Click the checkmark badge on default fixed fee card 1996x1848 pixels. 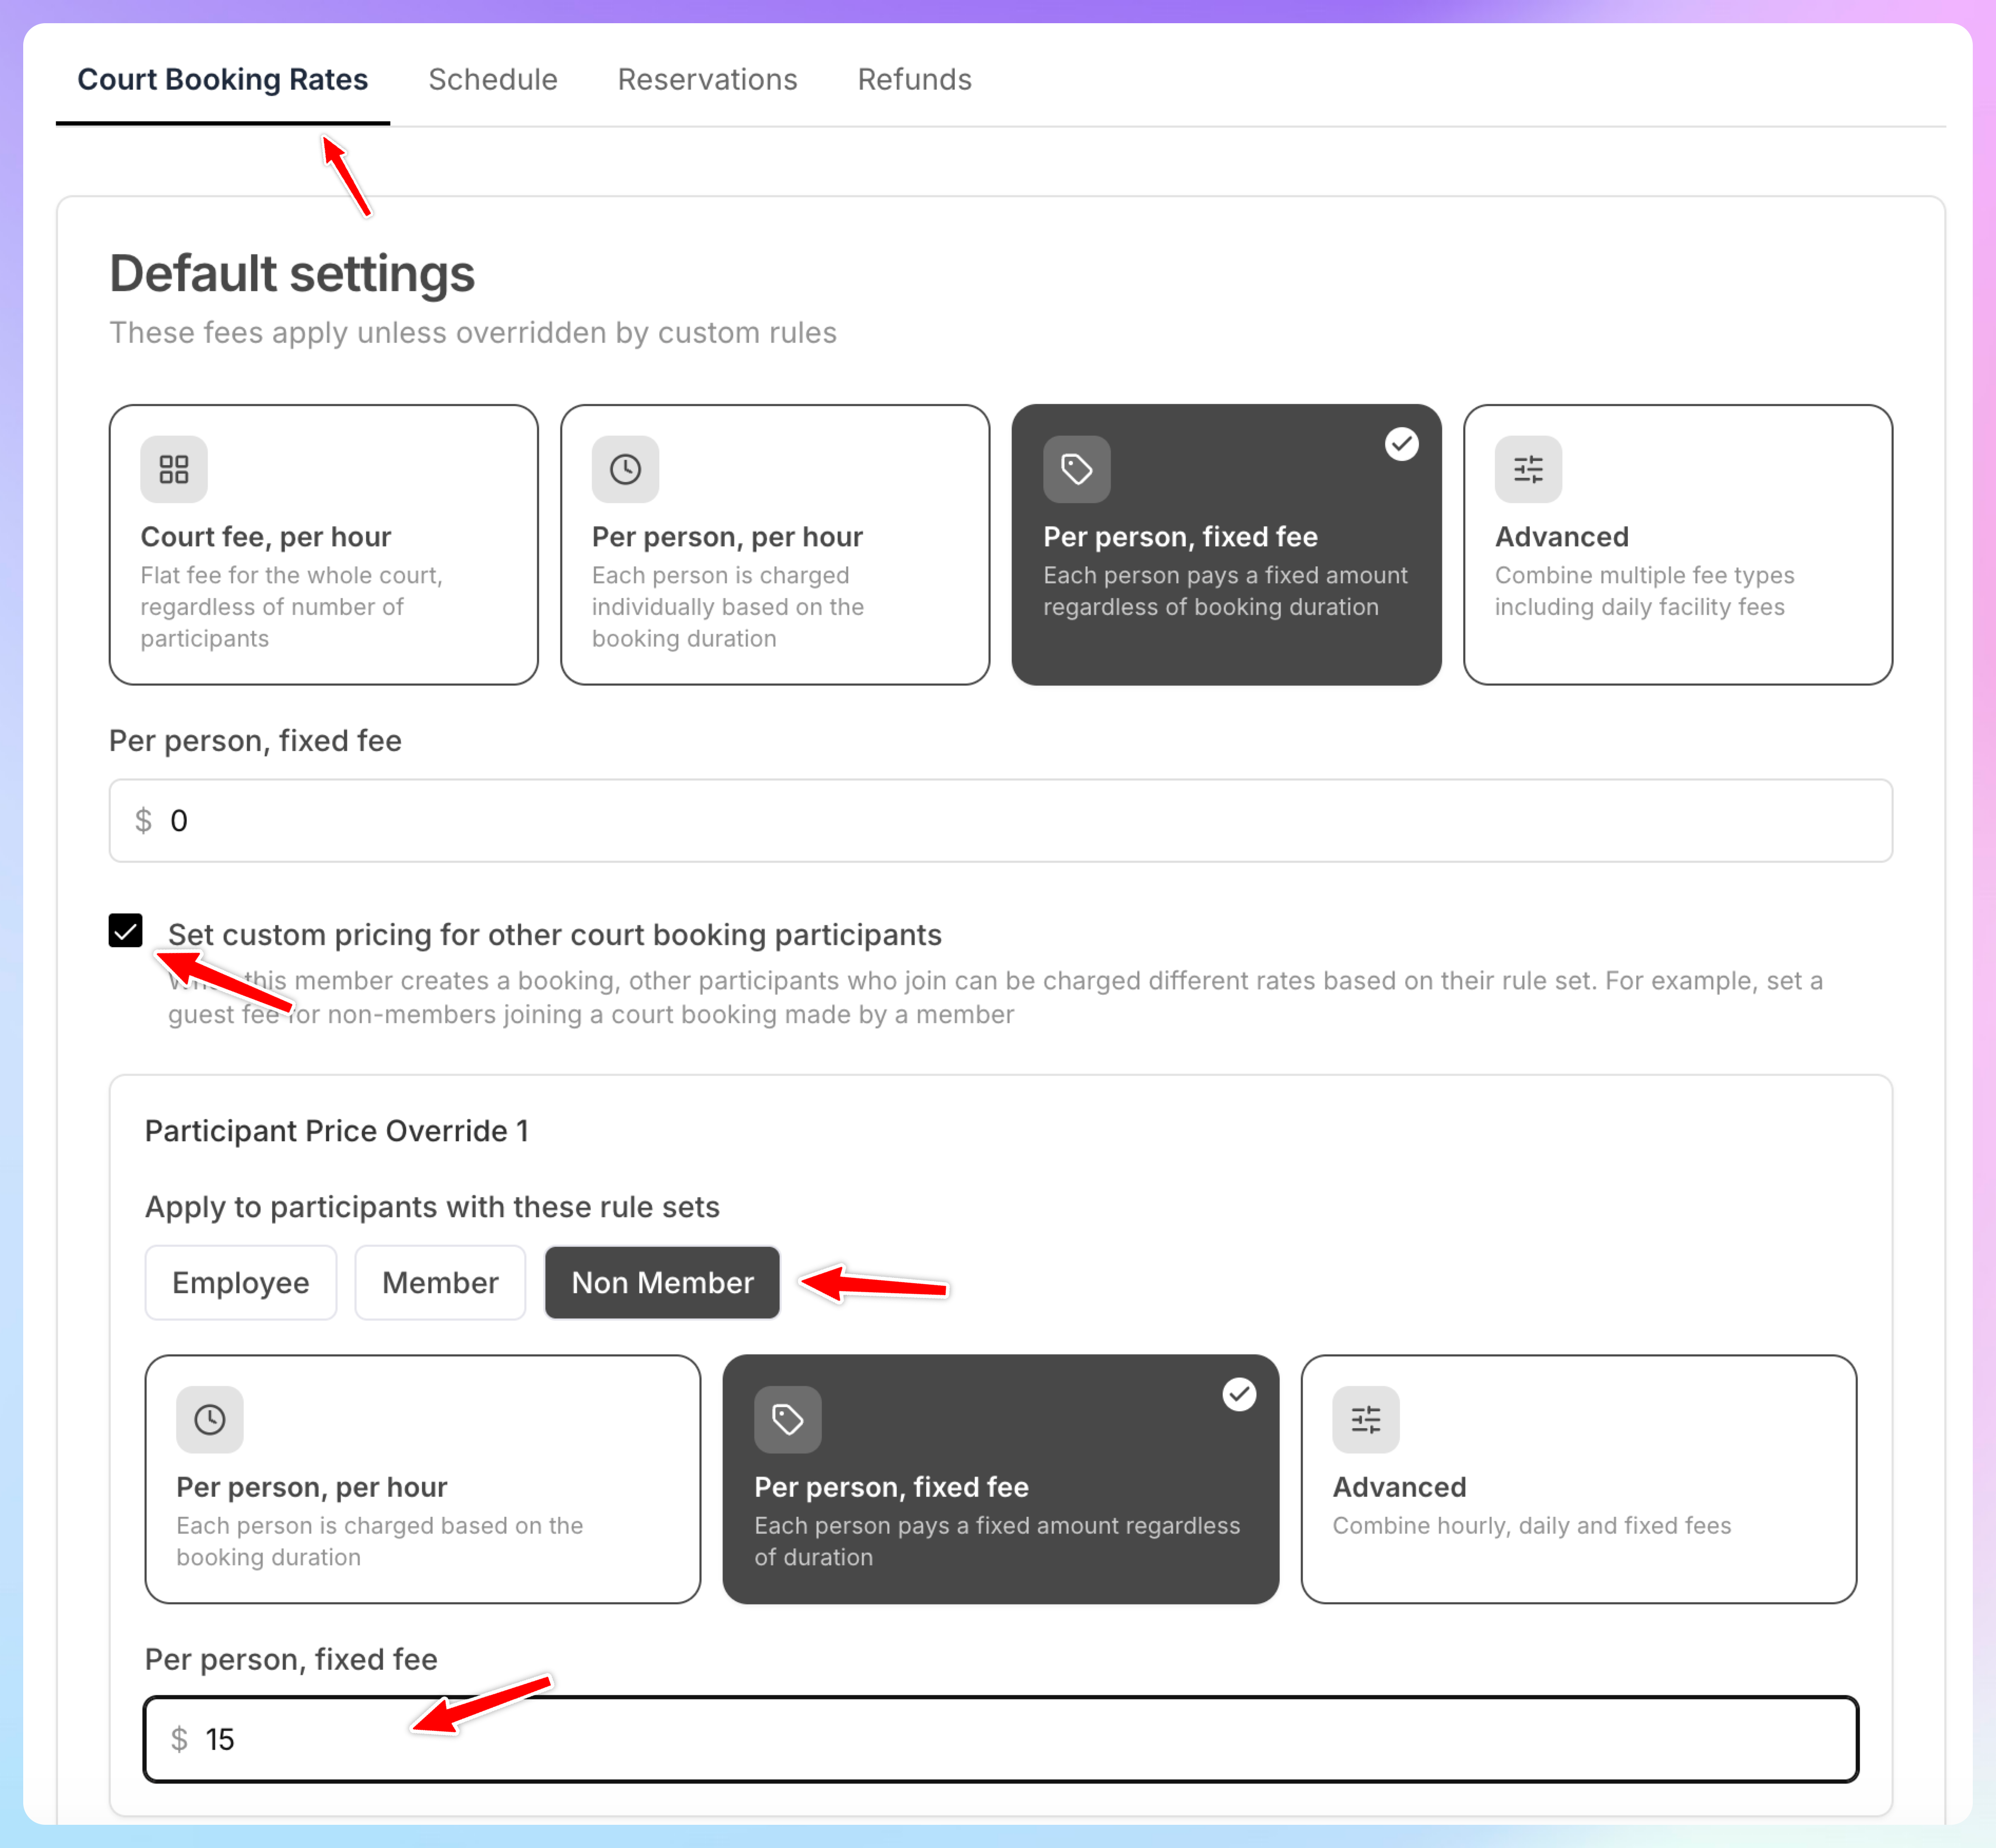[1401, 443]
